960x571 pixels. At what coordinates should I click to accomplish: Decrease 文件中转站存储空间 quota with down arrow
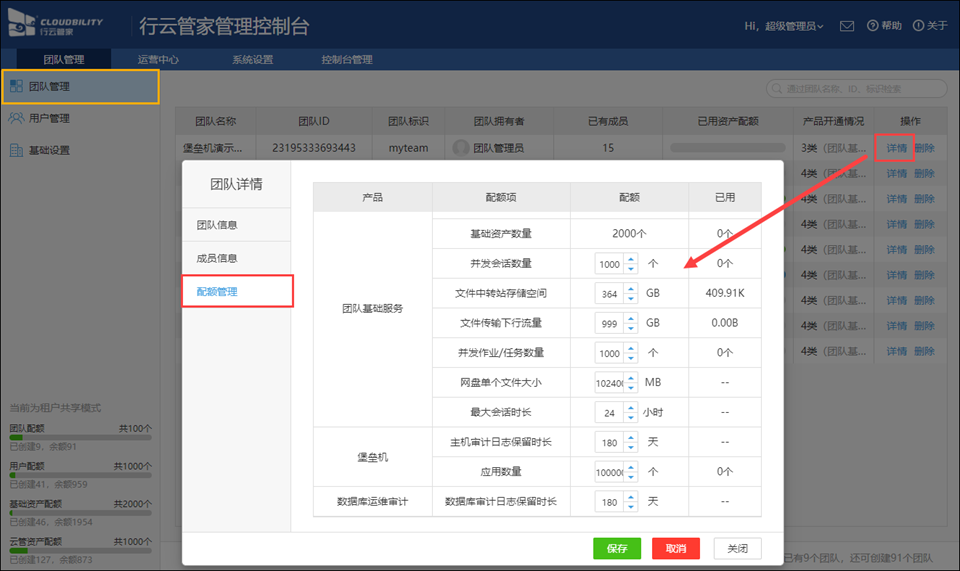pos(631,299)
